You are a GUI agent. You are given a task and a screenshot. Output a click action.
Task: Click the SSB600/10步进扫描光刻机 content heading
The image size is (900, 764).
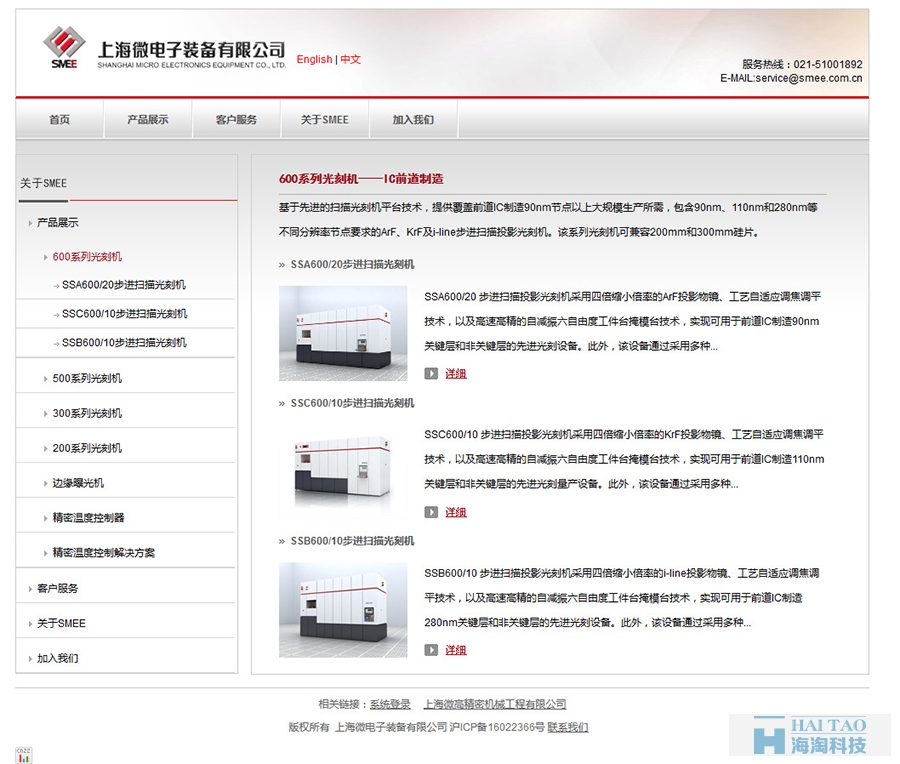352,541
